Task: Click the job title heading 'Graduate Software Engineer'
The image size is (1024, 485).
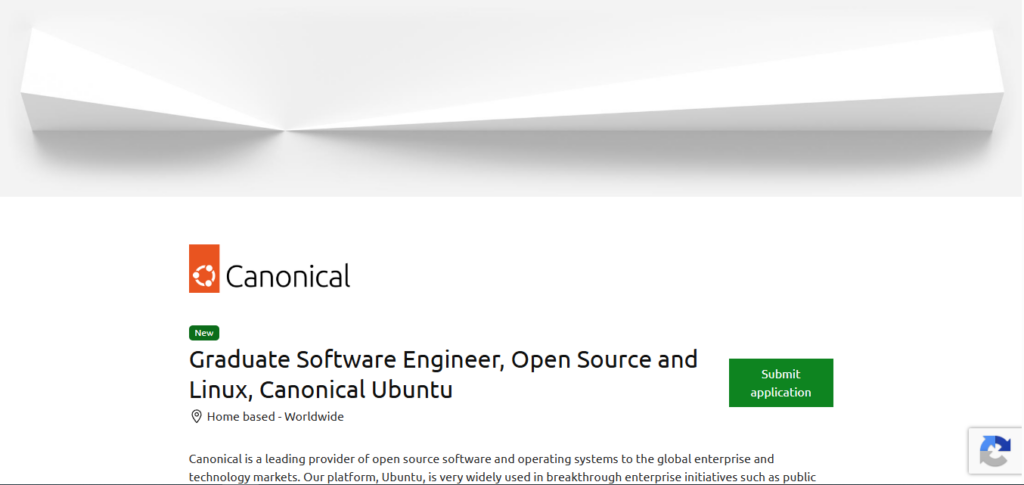Action: click(443, 375)
